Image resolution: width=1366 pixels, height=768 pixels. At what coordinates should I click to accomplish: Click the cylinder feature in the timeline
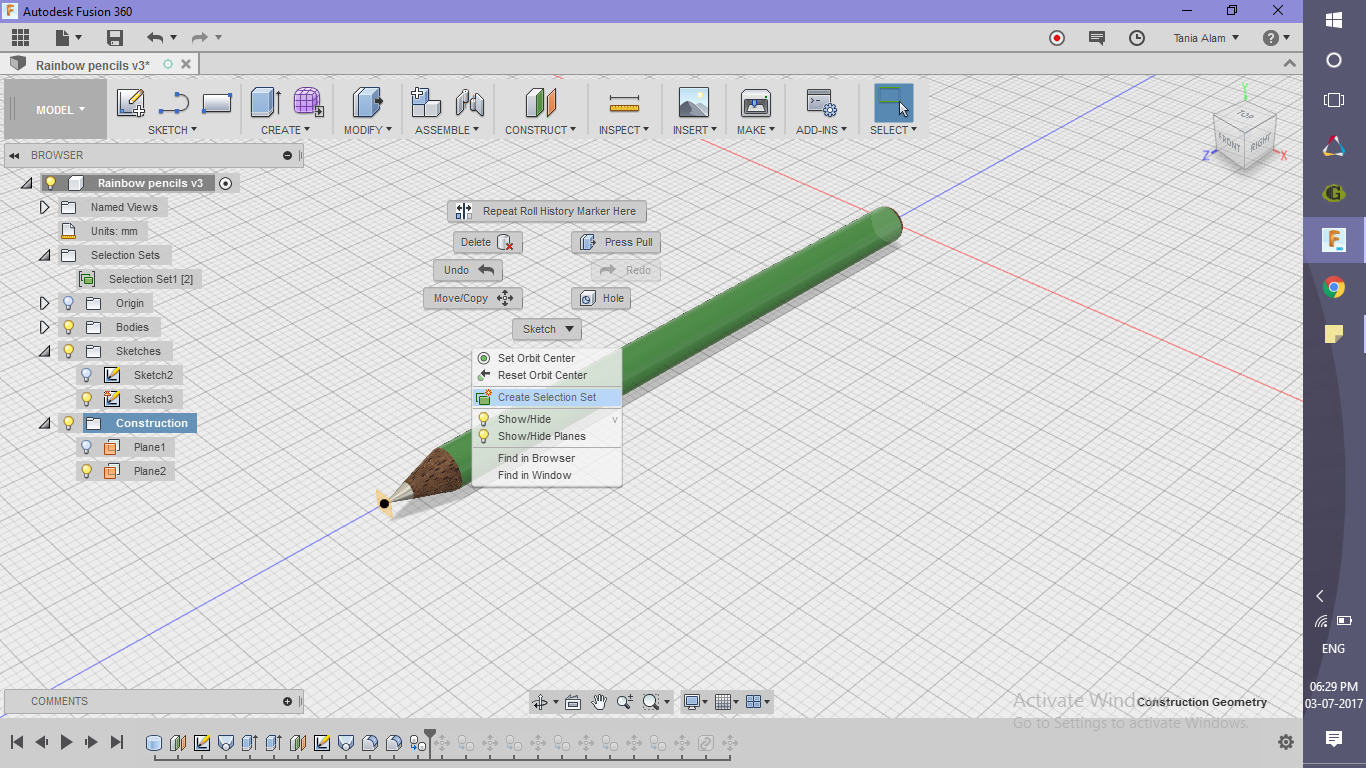[x=154, y=743]
